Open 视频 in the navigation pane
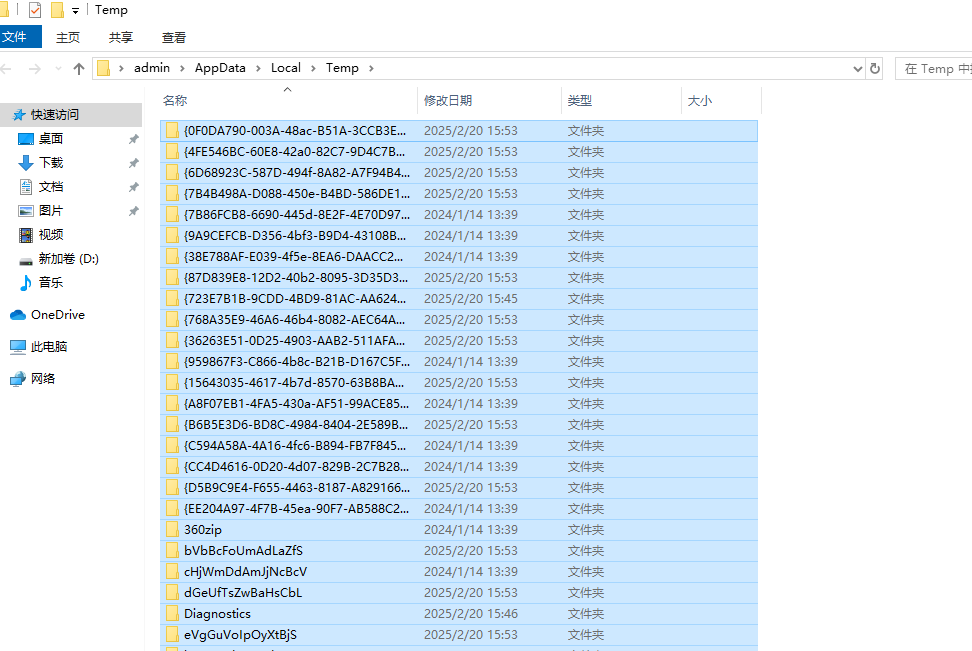972x651 pixels. tap(51, 235)
